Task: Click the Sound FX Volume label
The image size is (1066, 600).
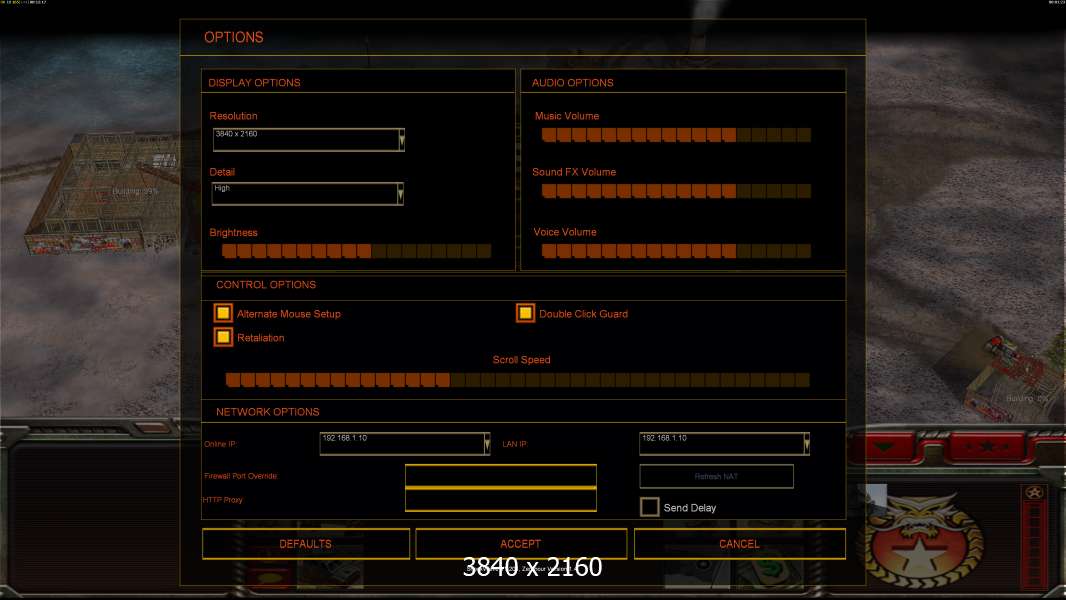Action: (x=574, y=172)
